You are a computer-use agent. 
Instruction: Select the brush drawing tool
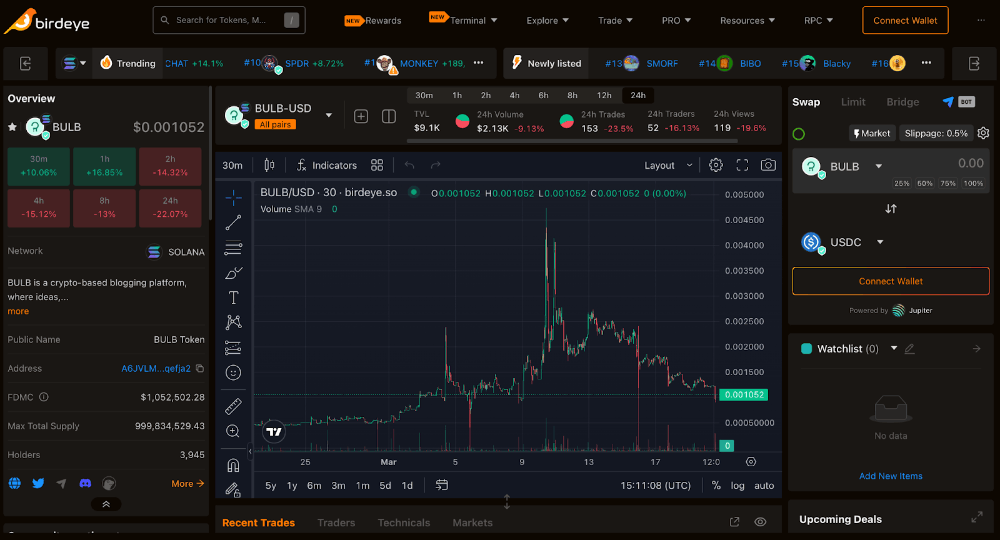pos(233,273)
